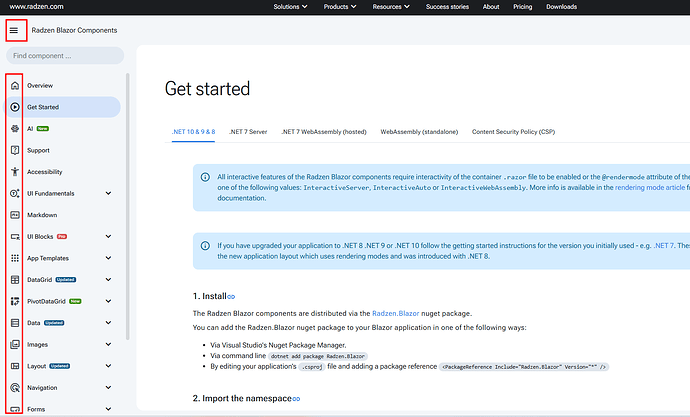Click the DataGrid grid icon

14,280
